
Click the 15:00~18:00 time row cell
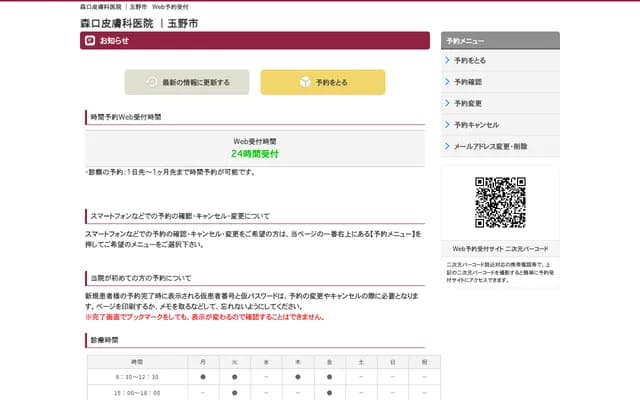137,393
